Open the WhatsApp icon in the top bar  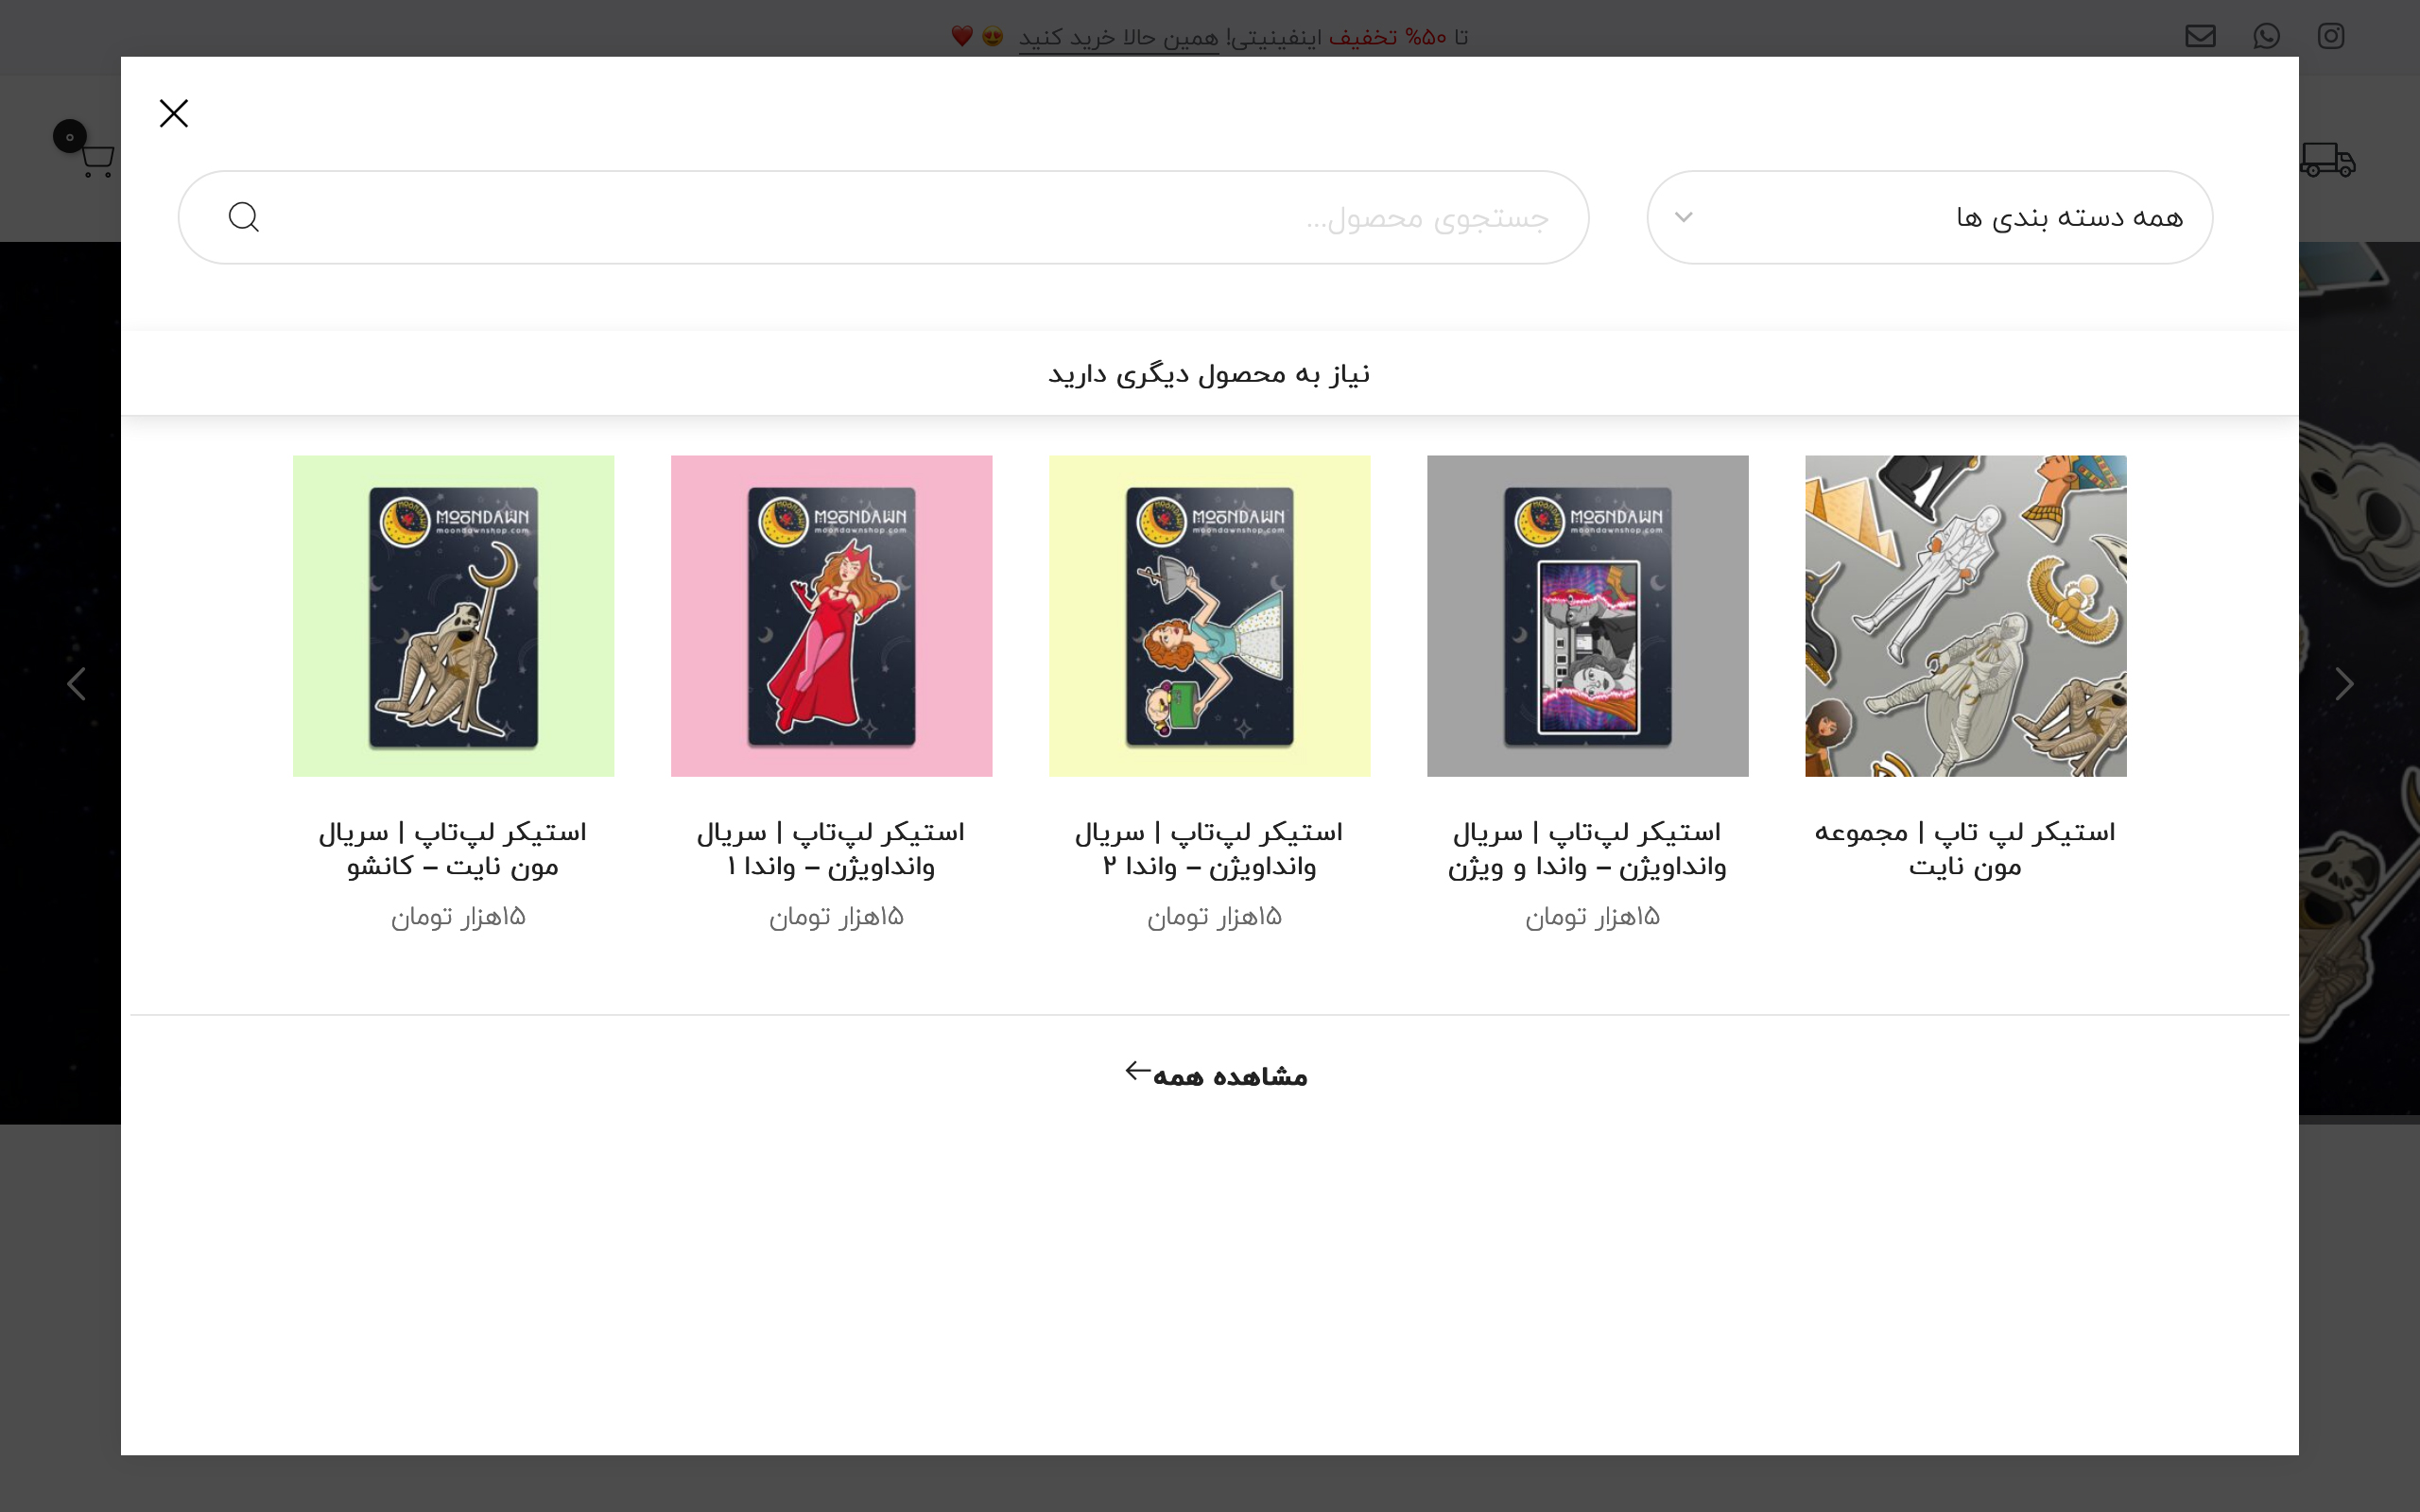pos(2266,36)
